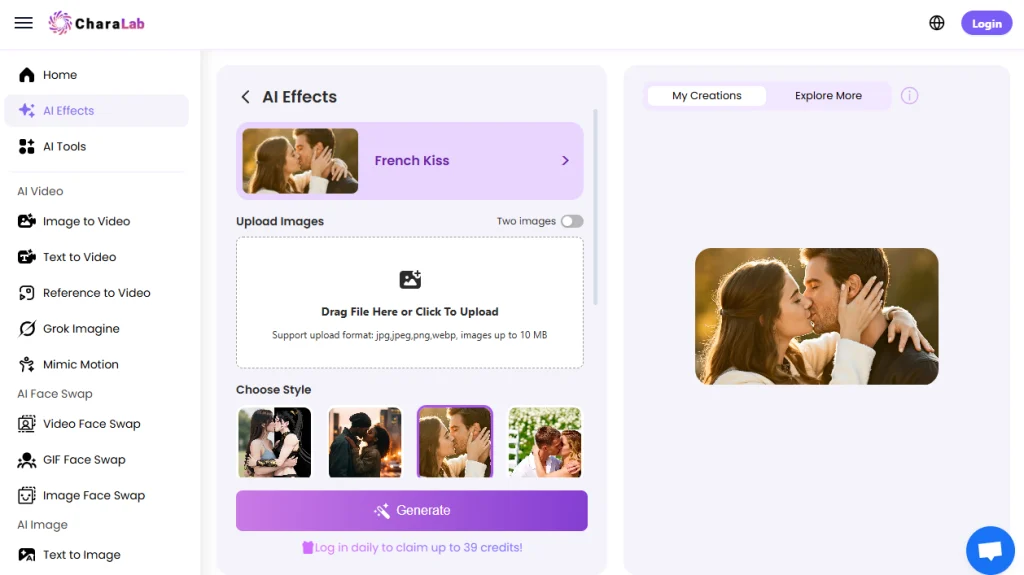The width and height of the screenshot is (1024, 575).
Task: Click the Image Face Swap icon
Action: click(27, 495)
